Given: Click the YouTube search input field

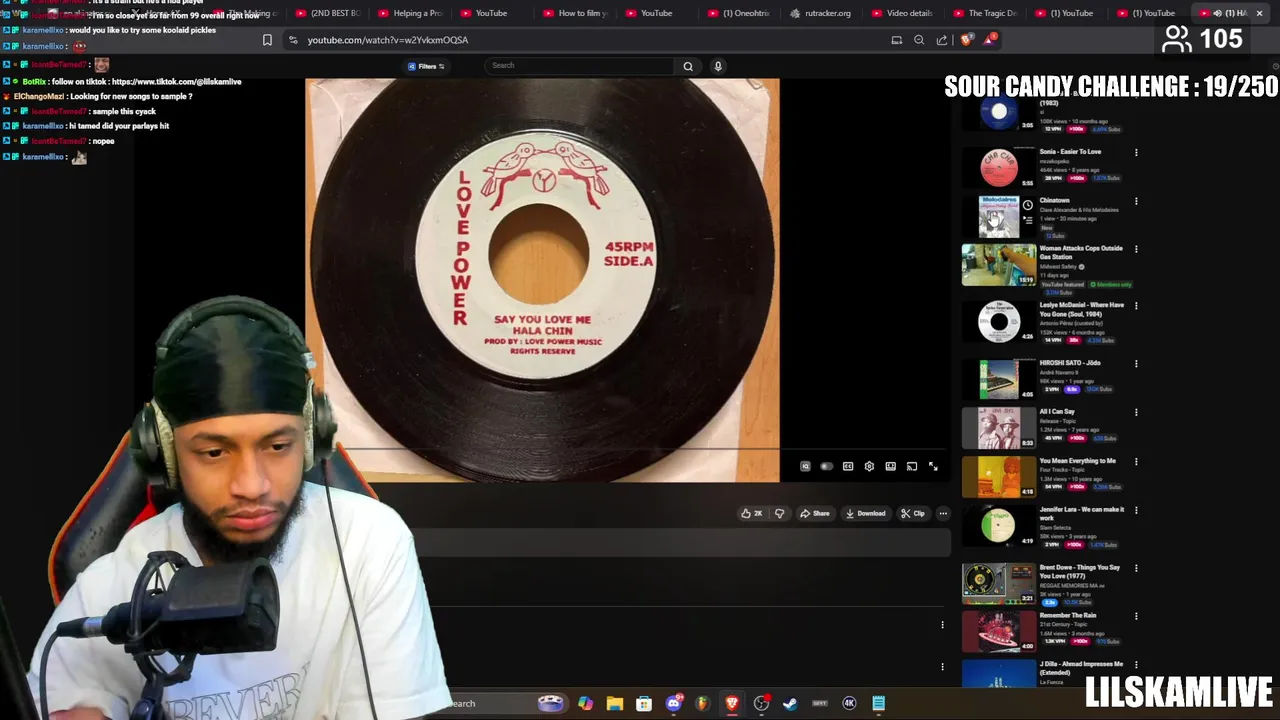Looking at the screenshot, I should pos(580,66).
